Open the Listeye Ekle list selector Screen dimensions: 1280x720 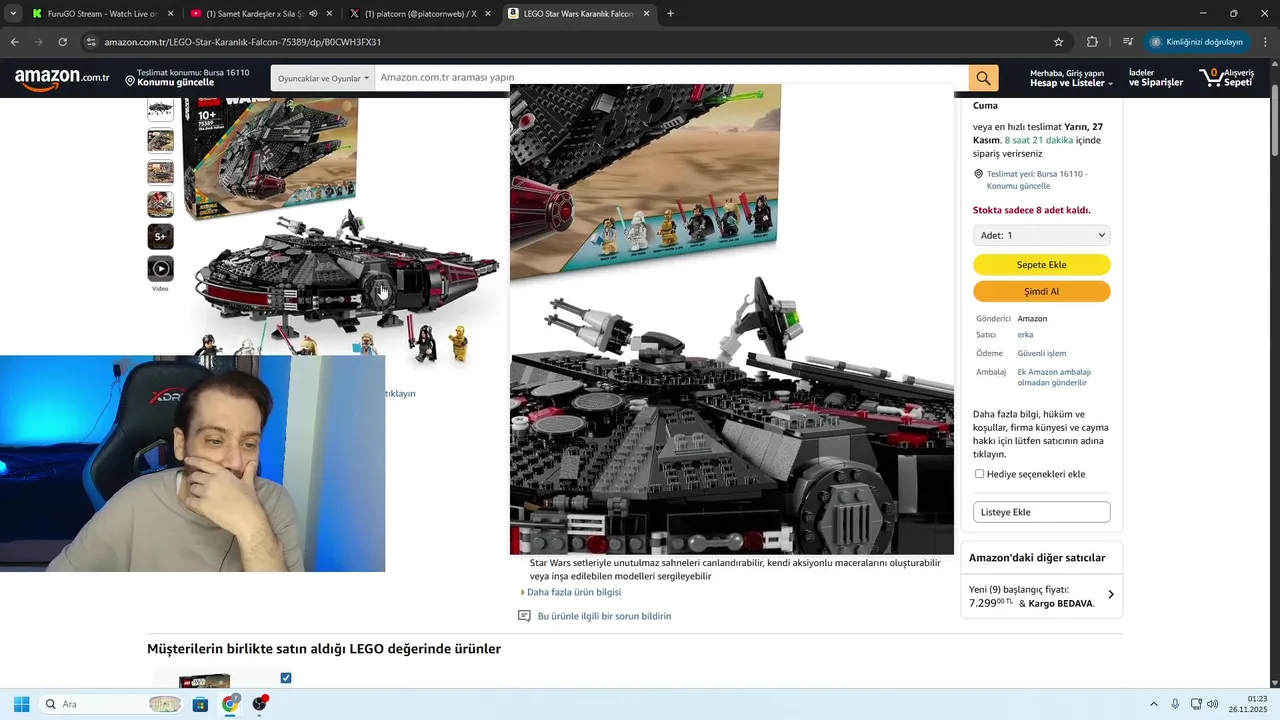pos(1041,512)
